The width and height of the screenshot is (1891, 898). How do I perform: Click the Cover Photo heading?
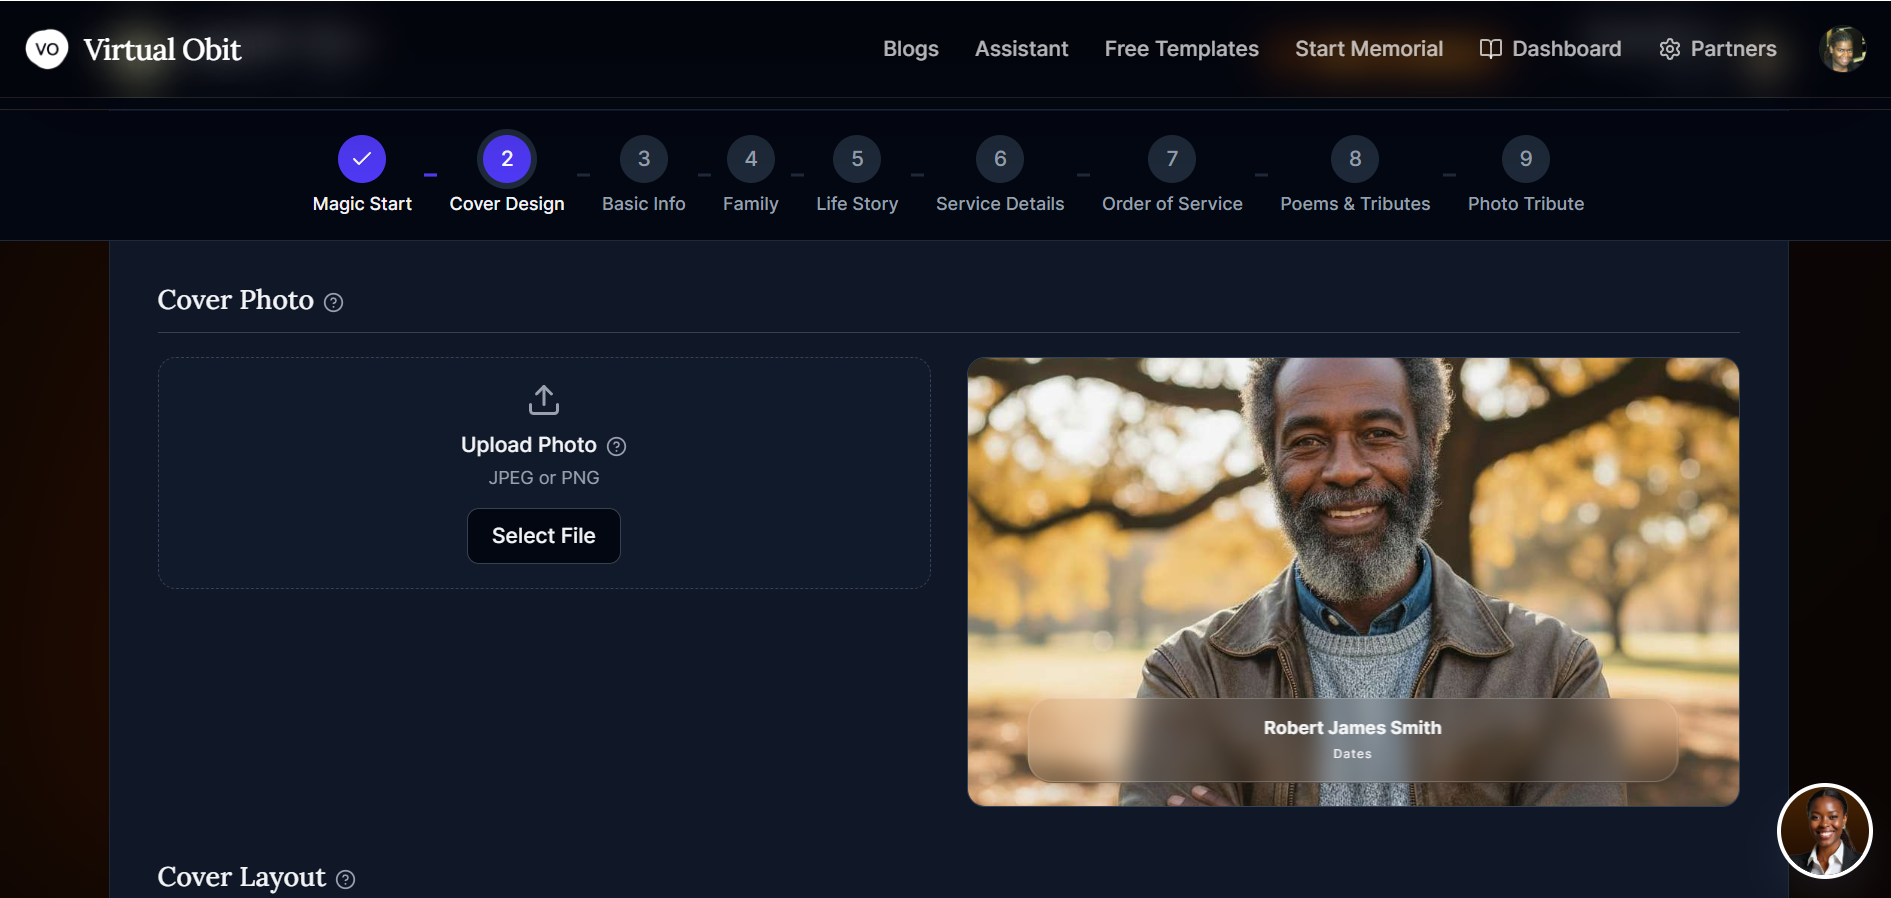(x=236, y=300)
